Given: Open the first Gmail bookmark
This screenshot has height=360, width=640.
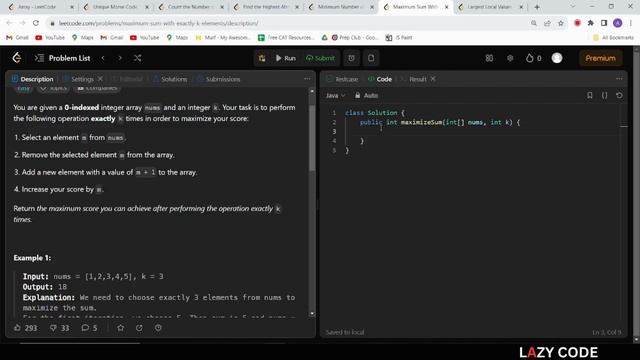Looking at the screenshot, I should 17,38.
